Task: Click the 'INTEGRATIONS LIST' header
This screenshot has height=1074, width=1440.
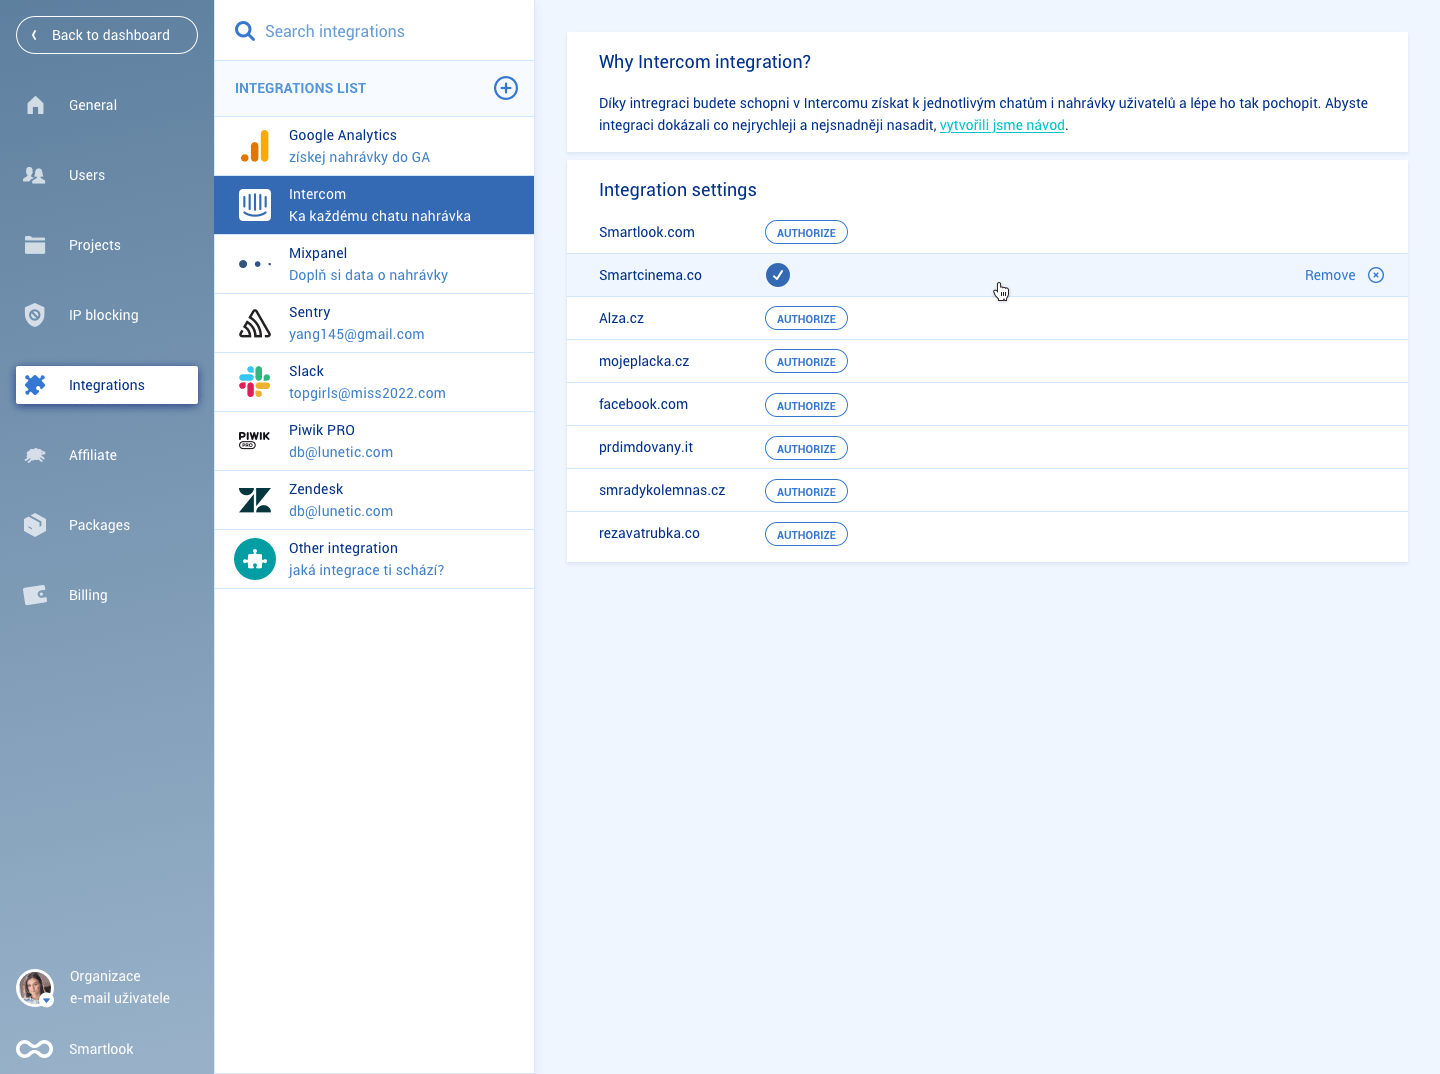Action: [x=300, y=88]
